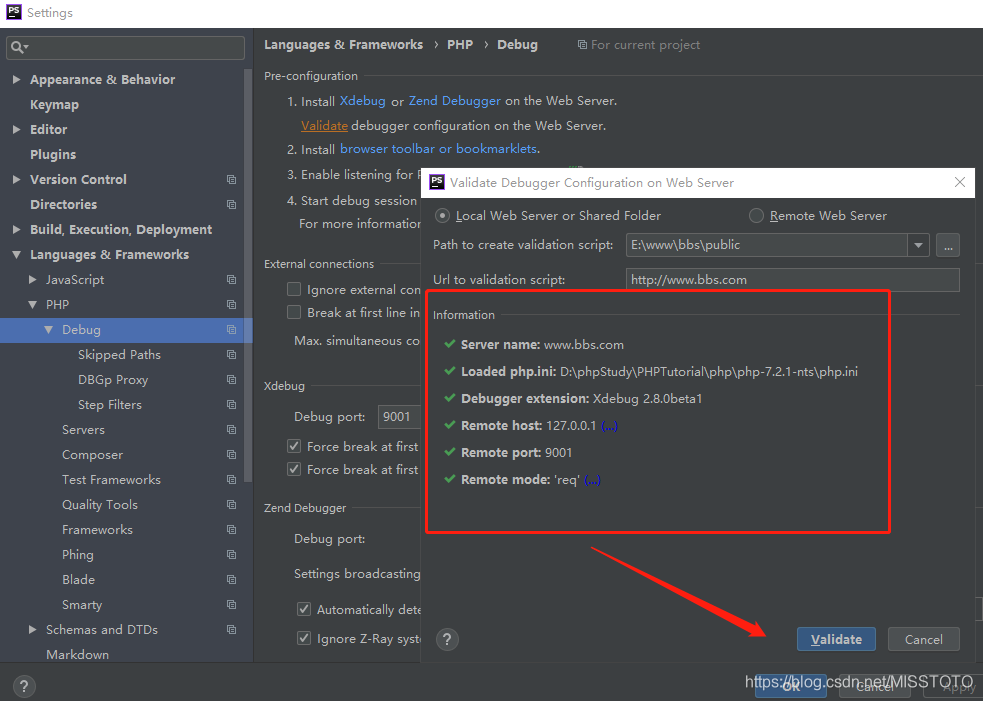This screenshot has height=701, width=983.
Task: Click the 'For current project' icon
Action: click(582, 45)
